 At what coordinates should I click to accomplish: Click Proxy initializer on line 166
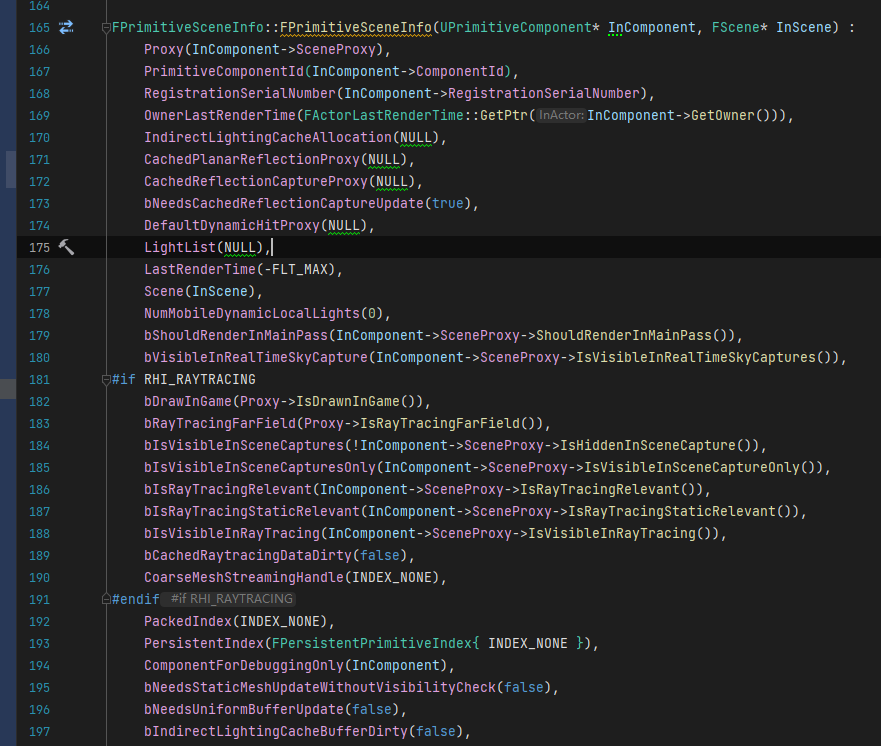point(164,49)
